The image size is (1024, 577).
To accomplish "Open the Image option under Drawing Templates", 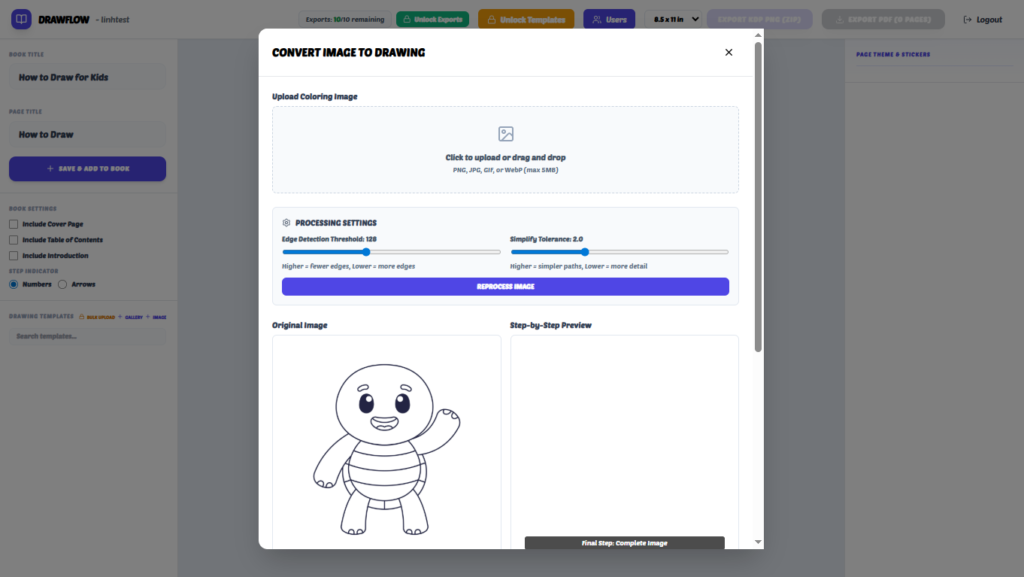I will 160,317.
